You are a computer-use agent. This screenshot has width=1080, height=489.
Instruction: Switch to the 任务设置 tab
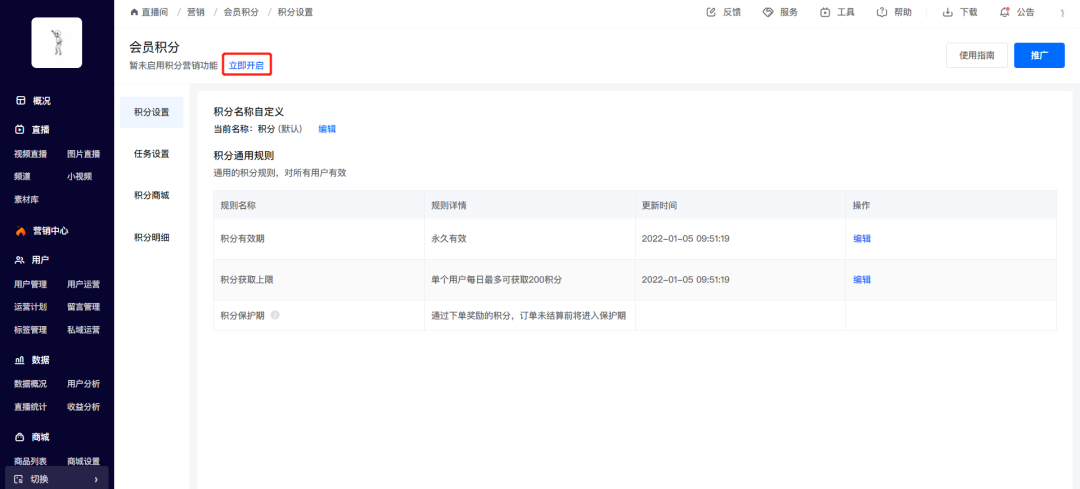pyautogui.click(x=151, y=154)
